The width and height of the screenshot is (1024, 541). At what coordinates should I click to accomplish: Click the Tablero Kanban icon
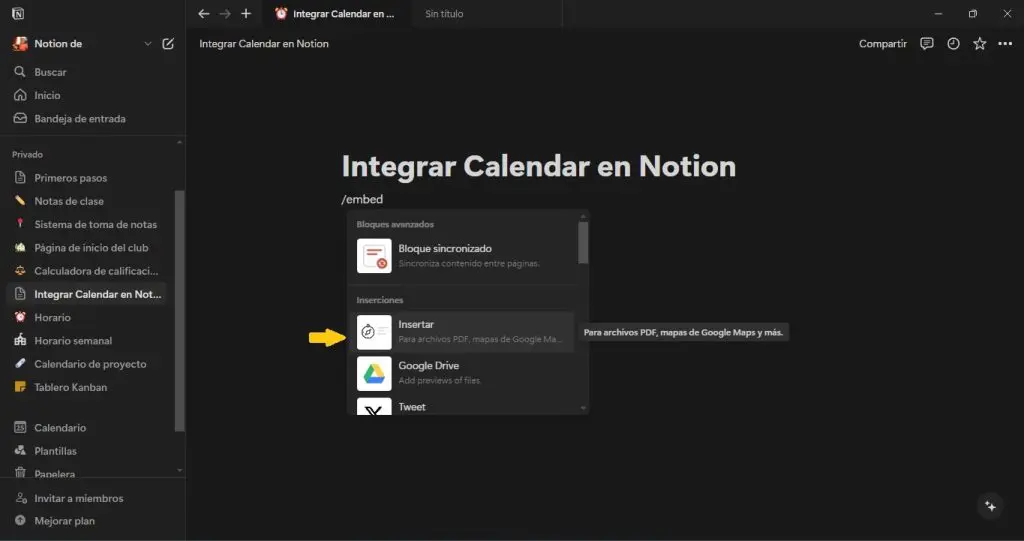20,387
